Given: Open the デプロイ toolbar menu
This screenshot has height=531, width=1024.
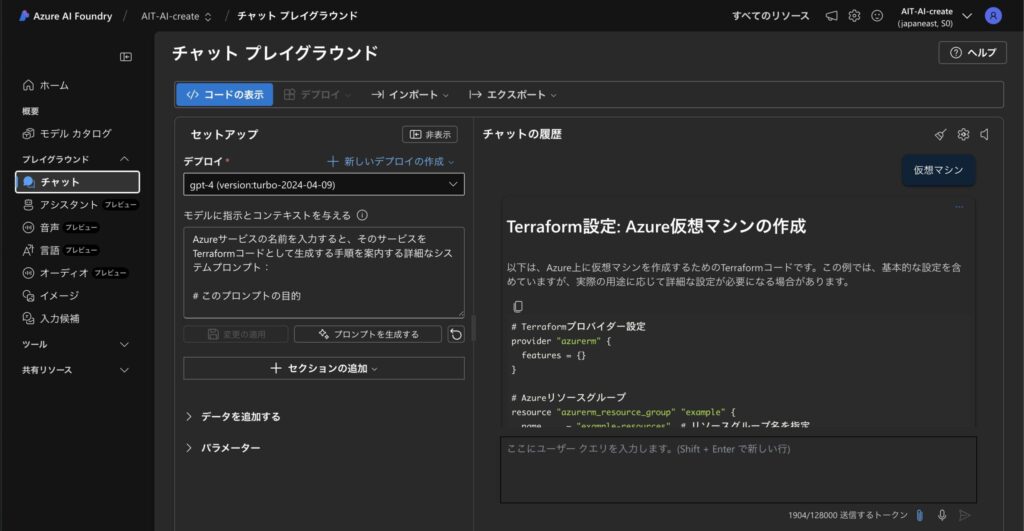Looking at the screenshot, I should pos(317,95).
